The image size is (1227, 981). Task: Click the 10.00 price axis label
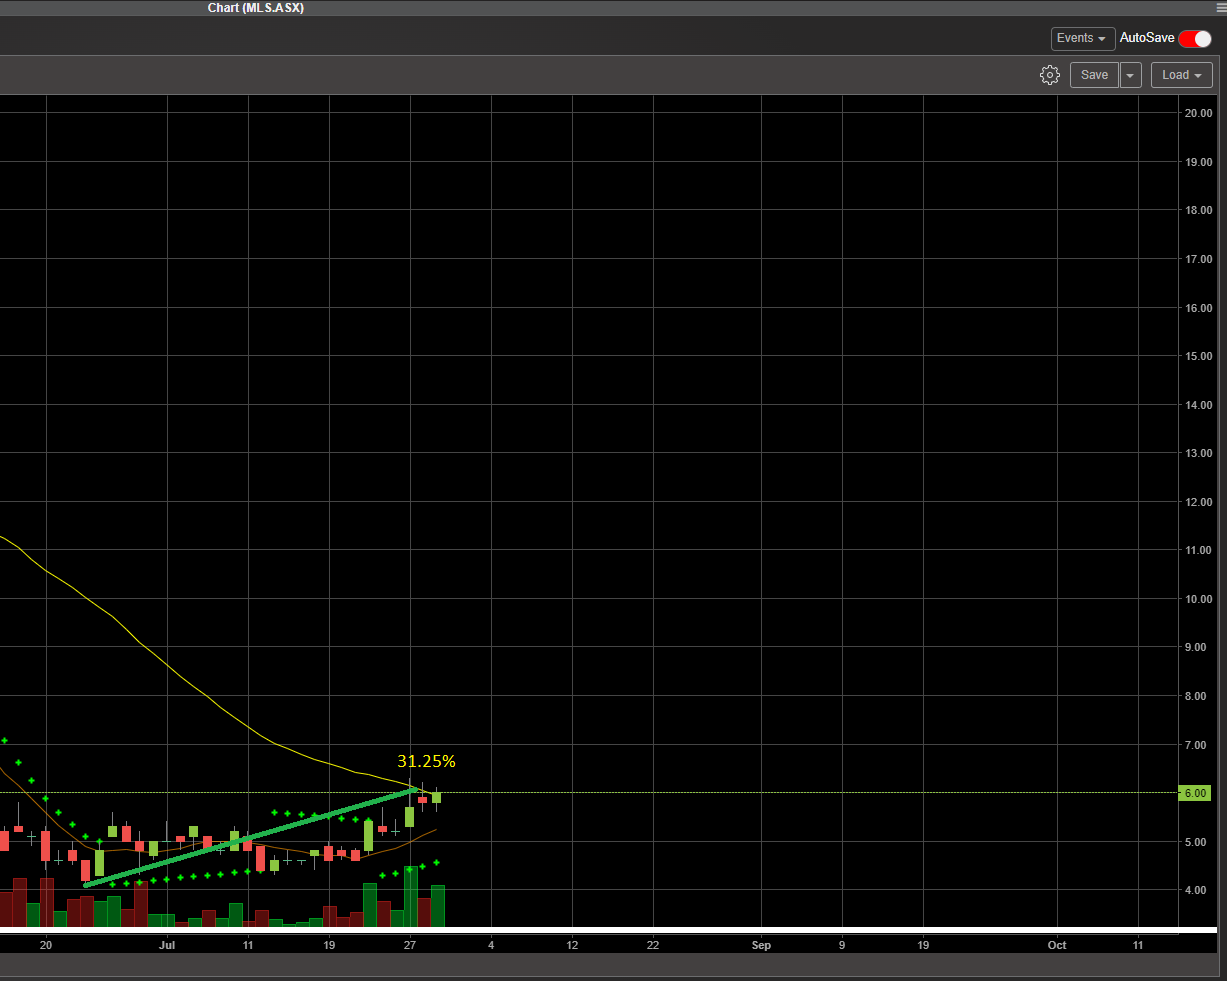point(1198,599)
